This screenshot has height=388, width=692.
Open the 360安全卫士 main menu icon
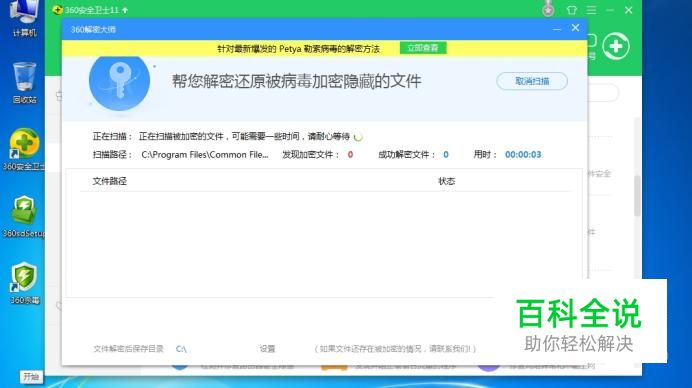591,10
